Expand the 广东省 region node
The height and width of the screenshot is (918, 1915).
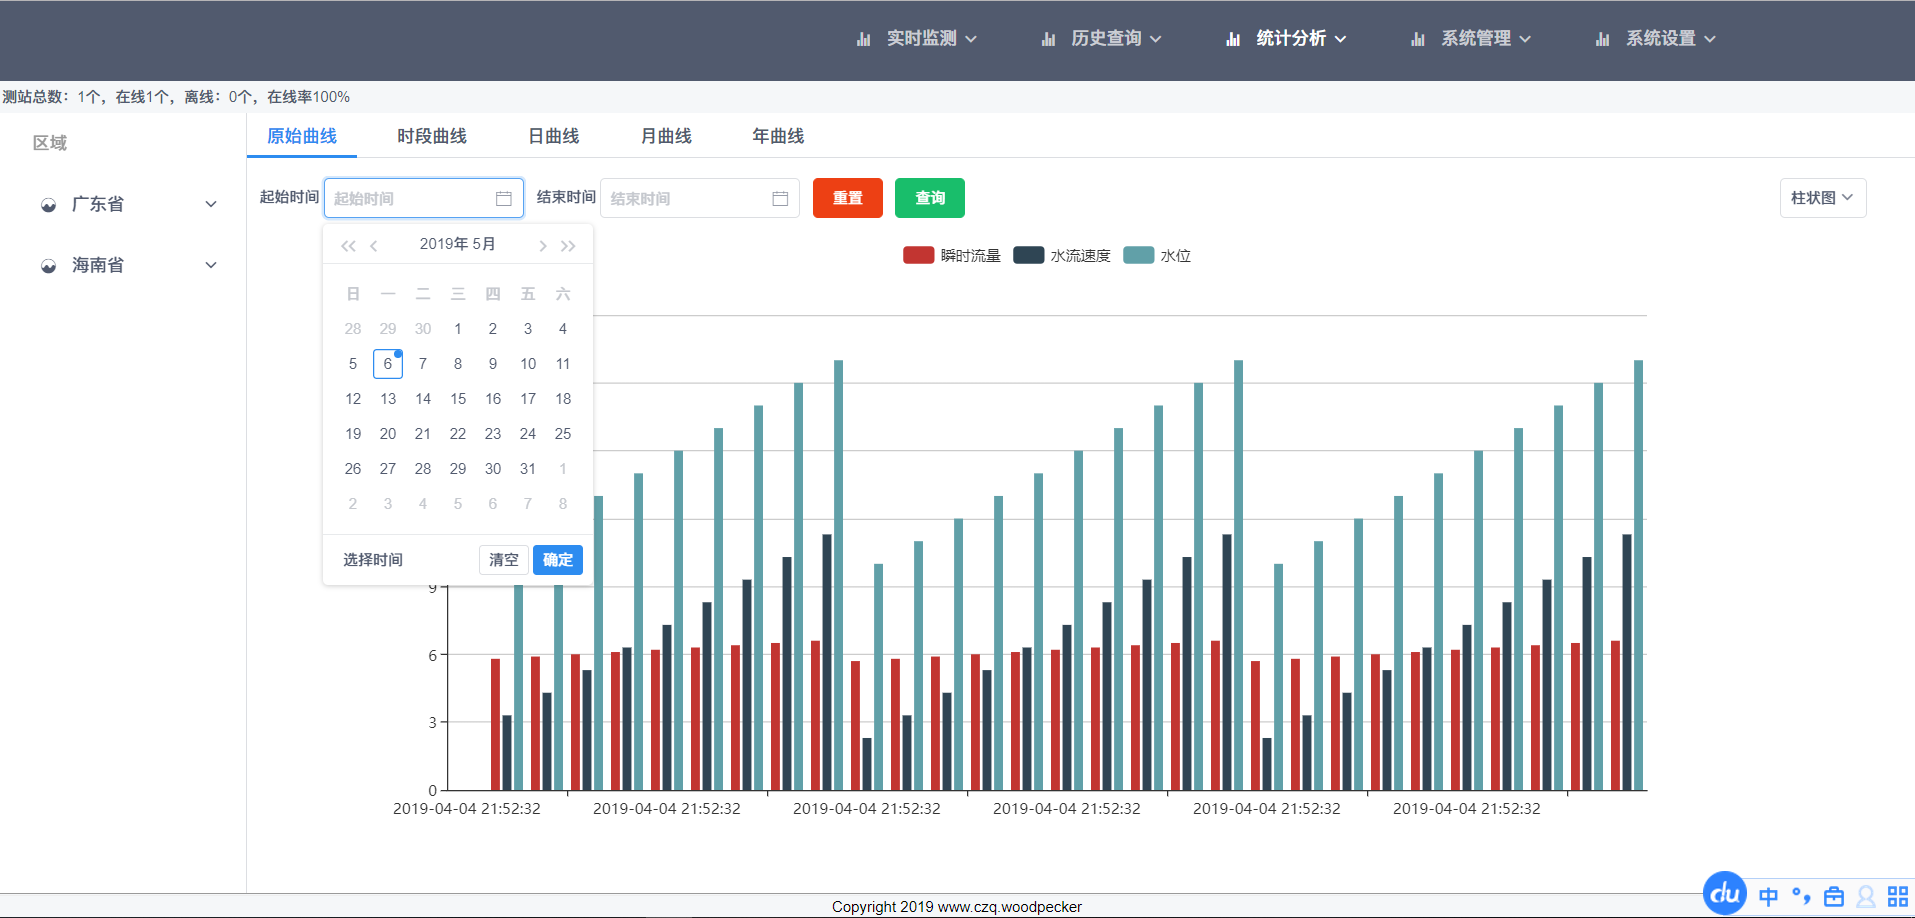[x=211, y=204]
